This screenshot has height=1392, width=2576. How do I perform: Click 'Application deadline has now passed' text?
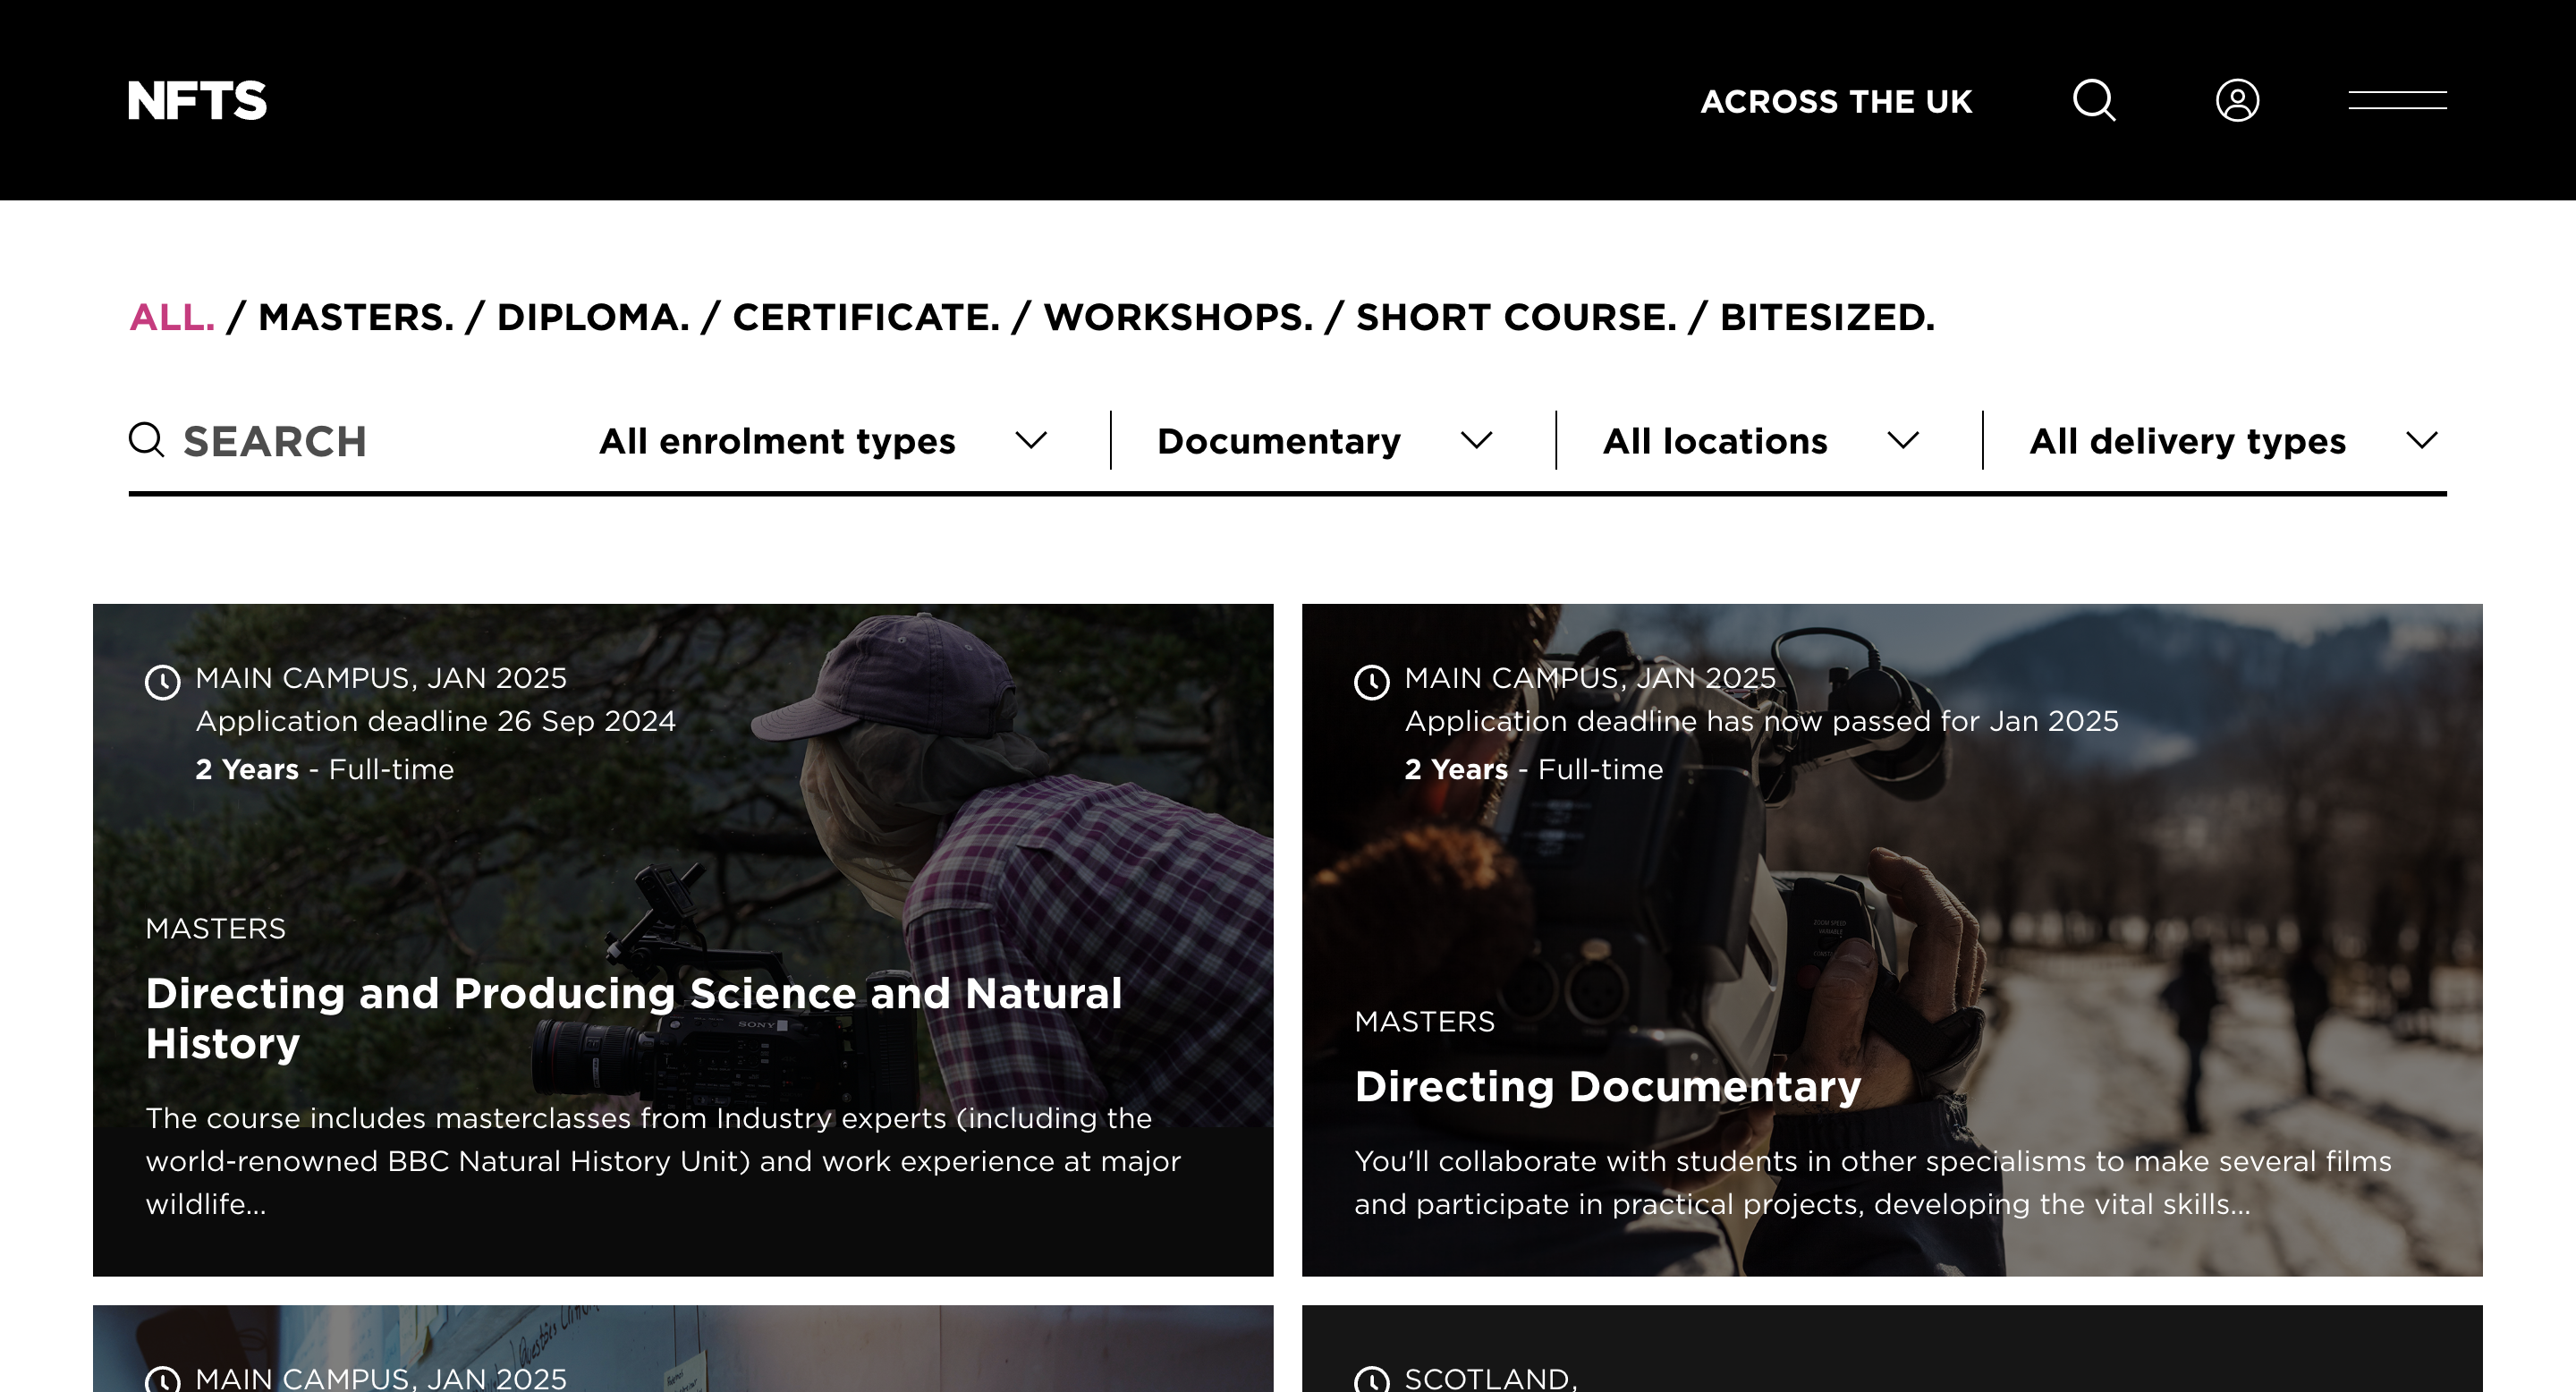(x=1761, y=721)
